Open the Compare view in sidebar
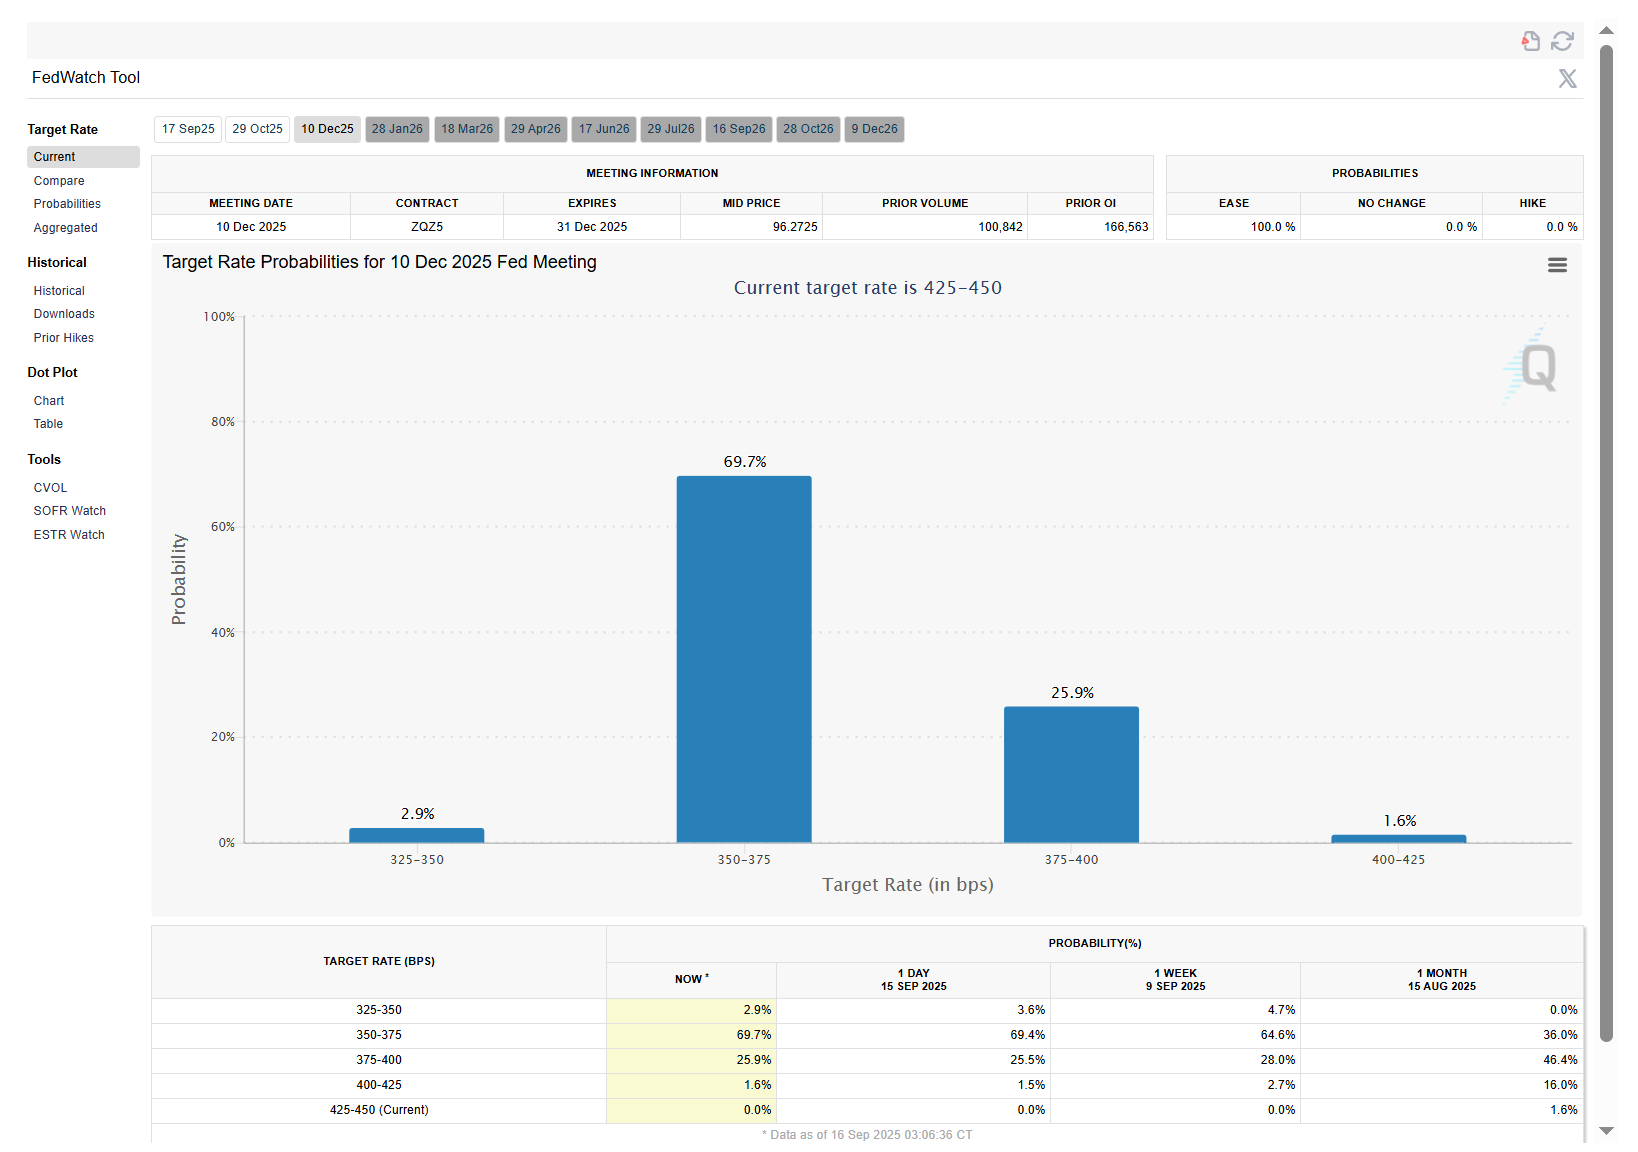Screen dimensions: 1638x1152 click(x=59, y=181)
